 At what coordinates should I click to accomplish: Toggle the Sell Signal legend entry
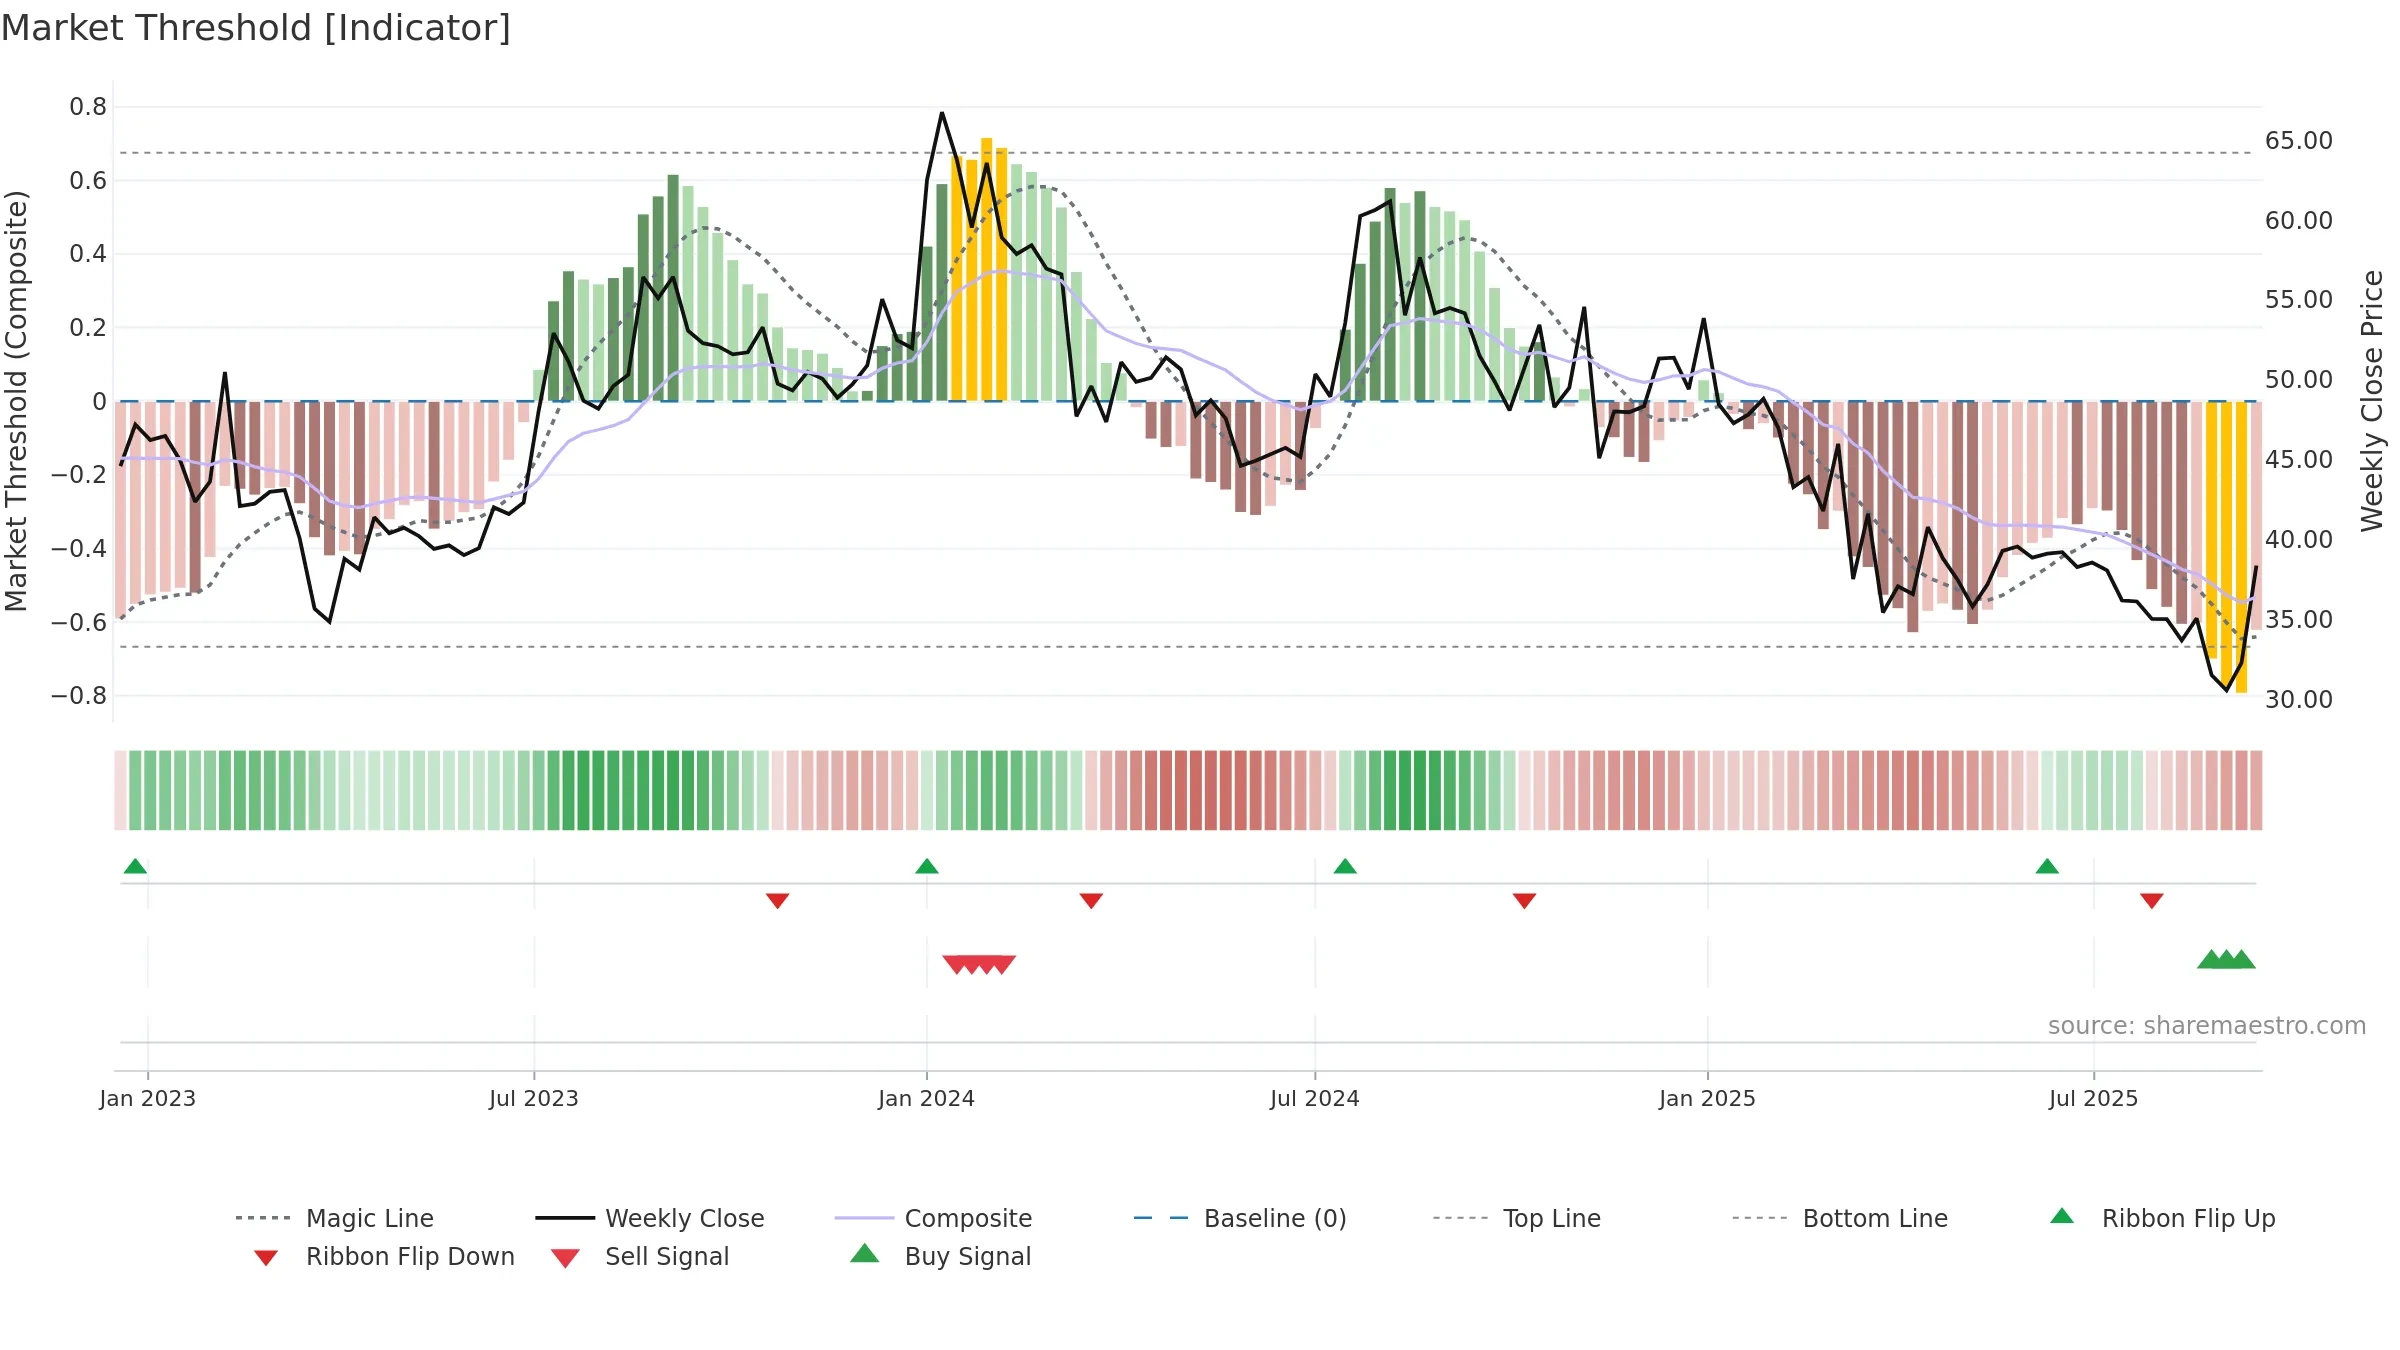pos(640,1256)
